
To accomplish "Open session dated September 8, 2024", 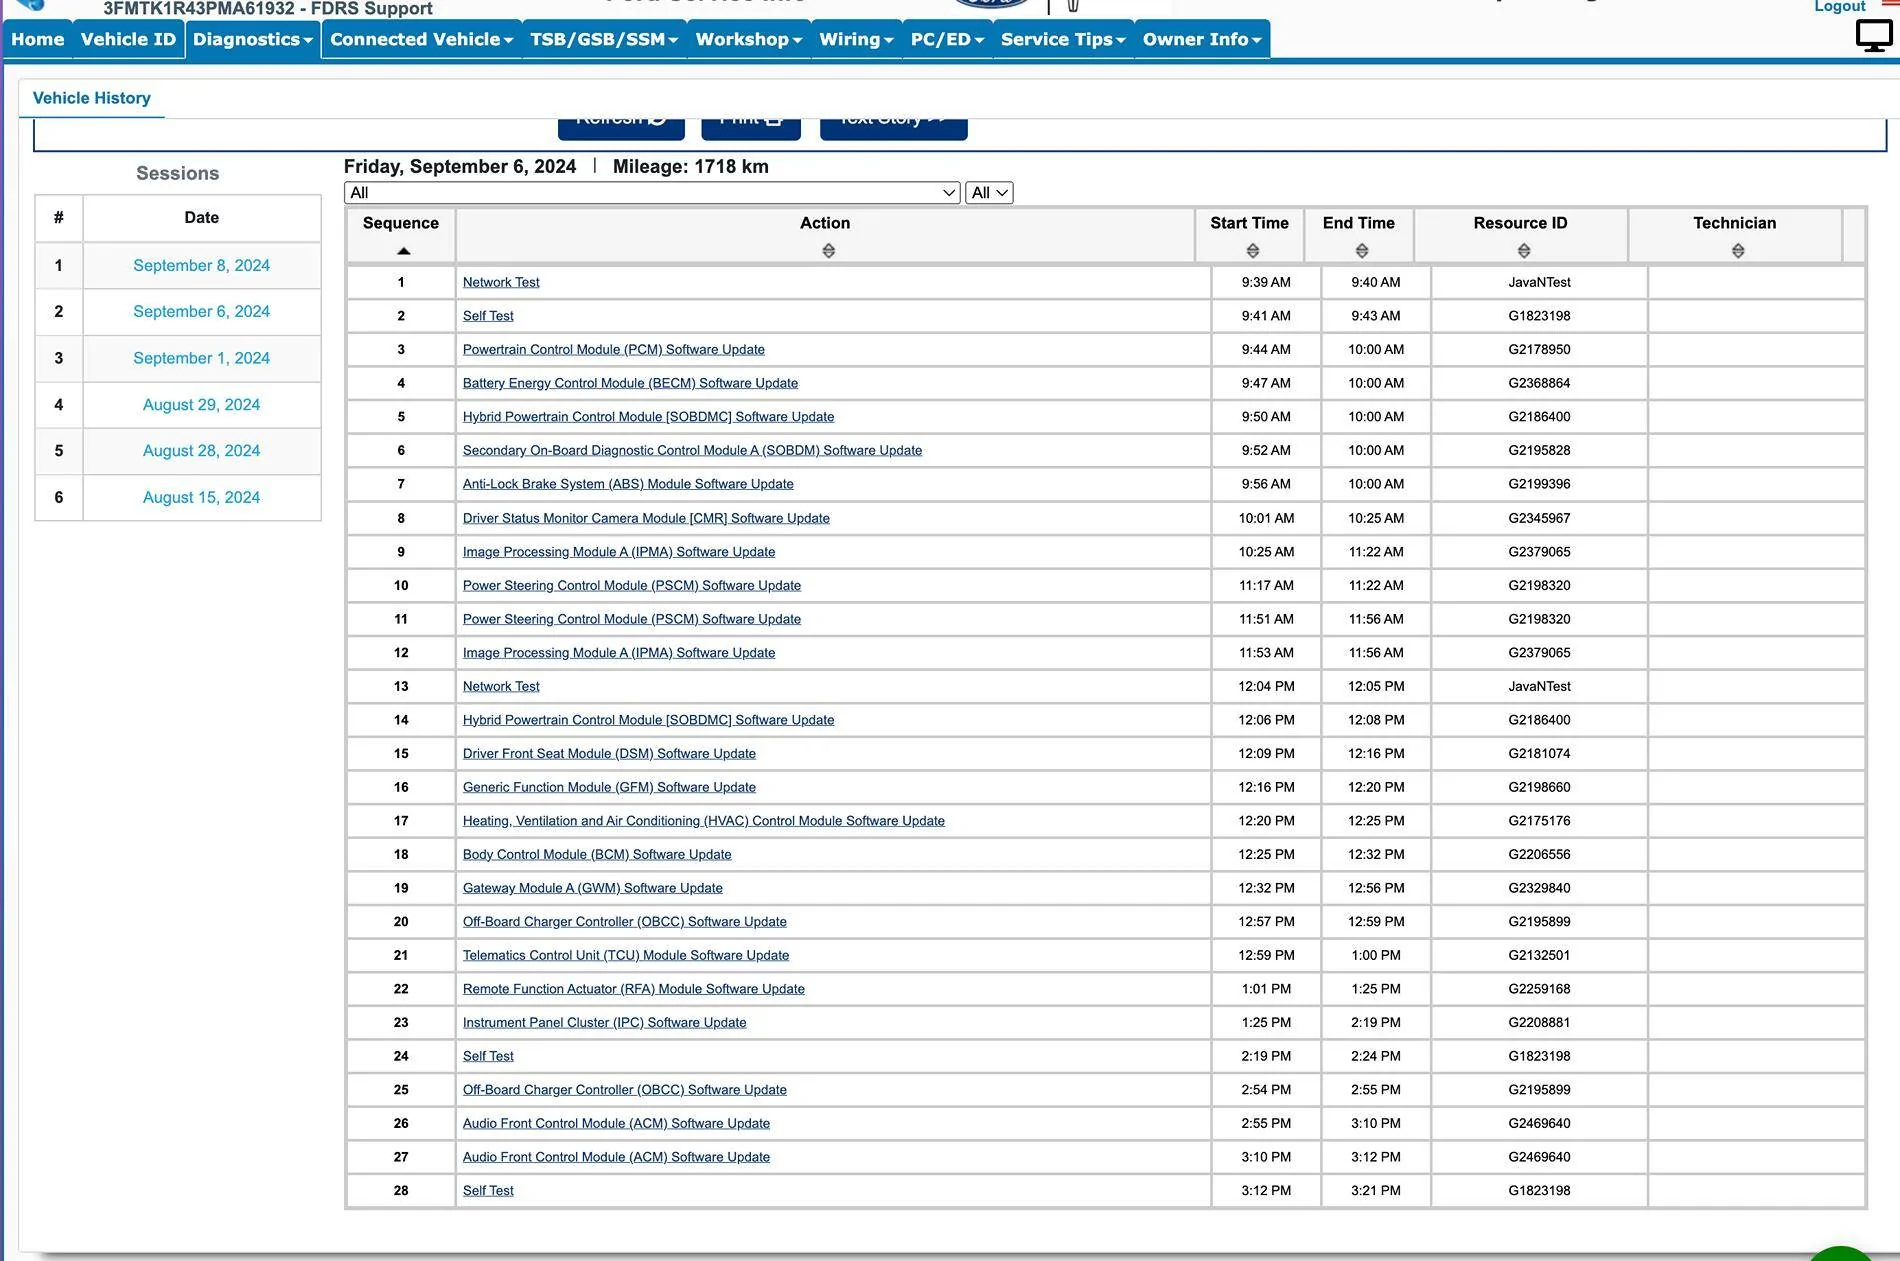I will coord(201,265).
